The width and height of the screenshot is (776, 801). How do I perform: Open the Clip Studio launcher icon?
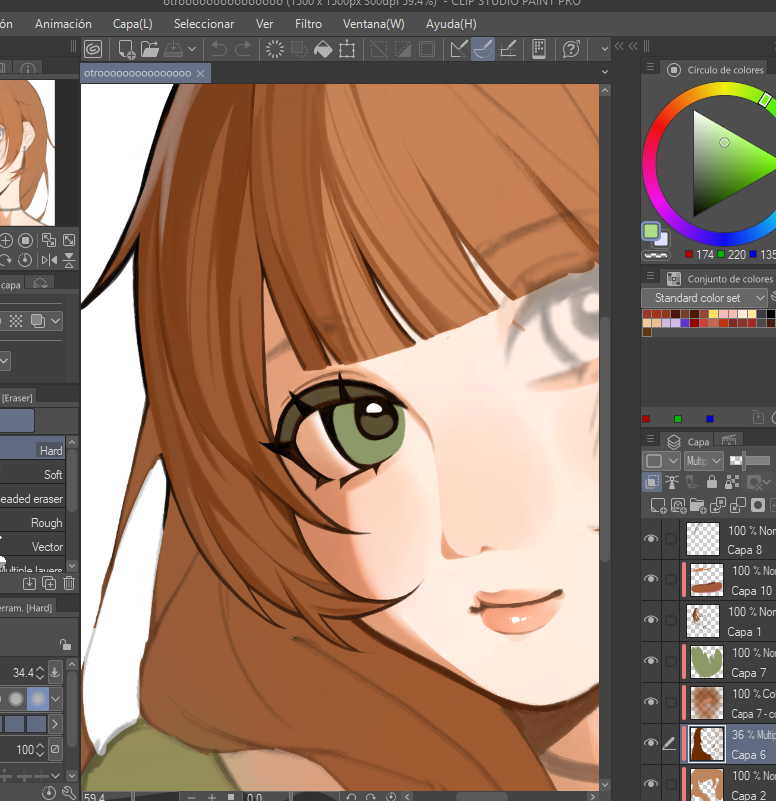(93, 50)
